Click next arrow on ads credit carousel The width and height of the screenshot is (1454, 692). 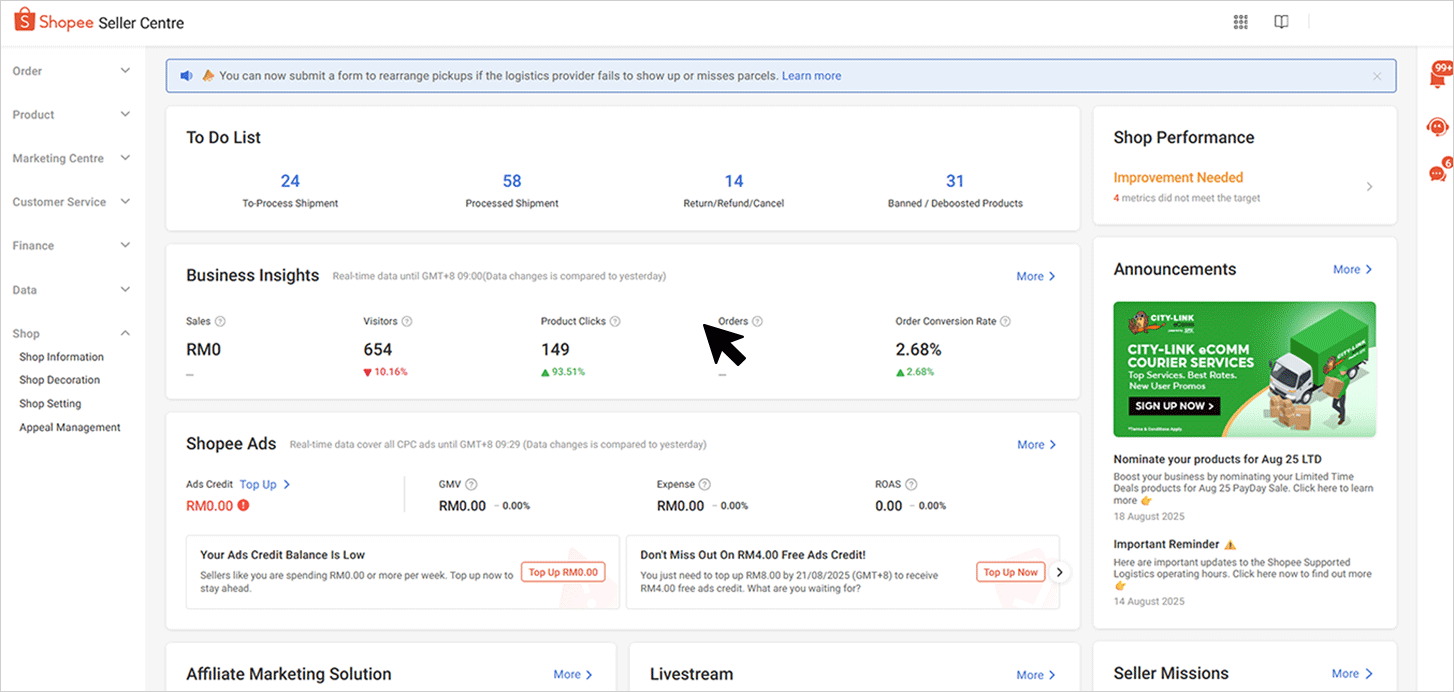click(x=1062, y=572)
